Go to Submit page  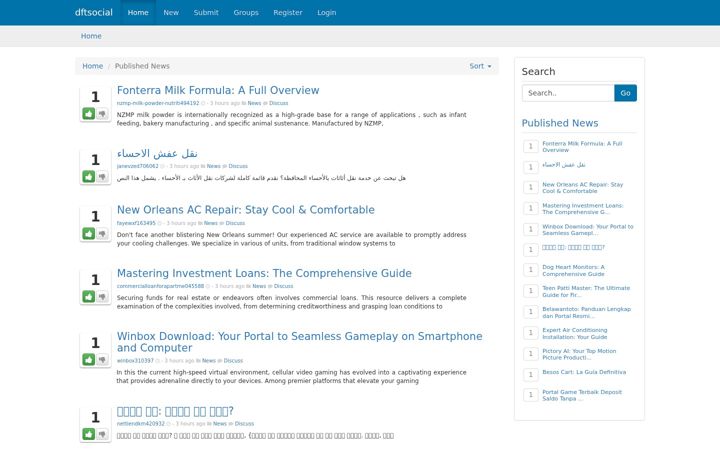click(206, 12)
